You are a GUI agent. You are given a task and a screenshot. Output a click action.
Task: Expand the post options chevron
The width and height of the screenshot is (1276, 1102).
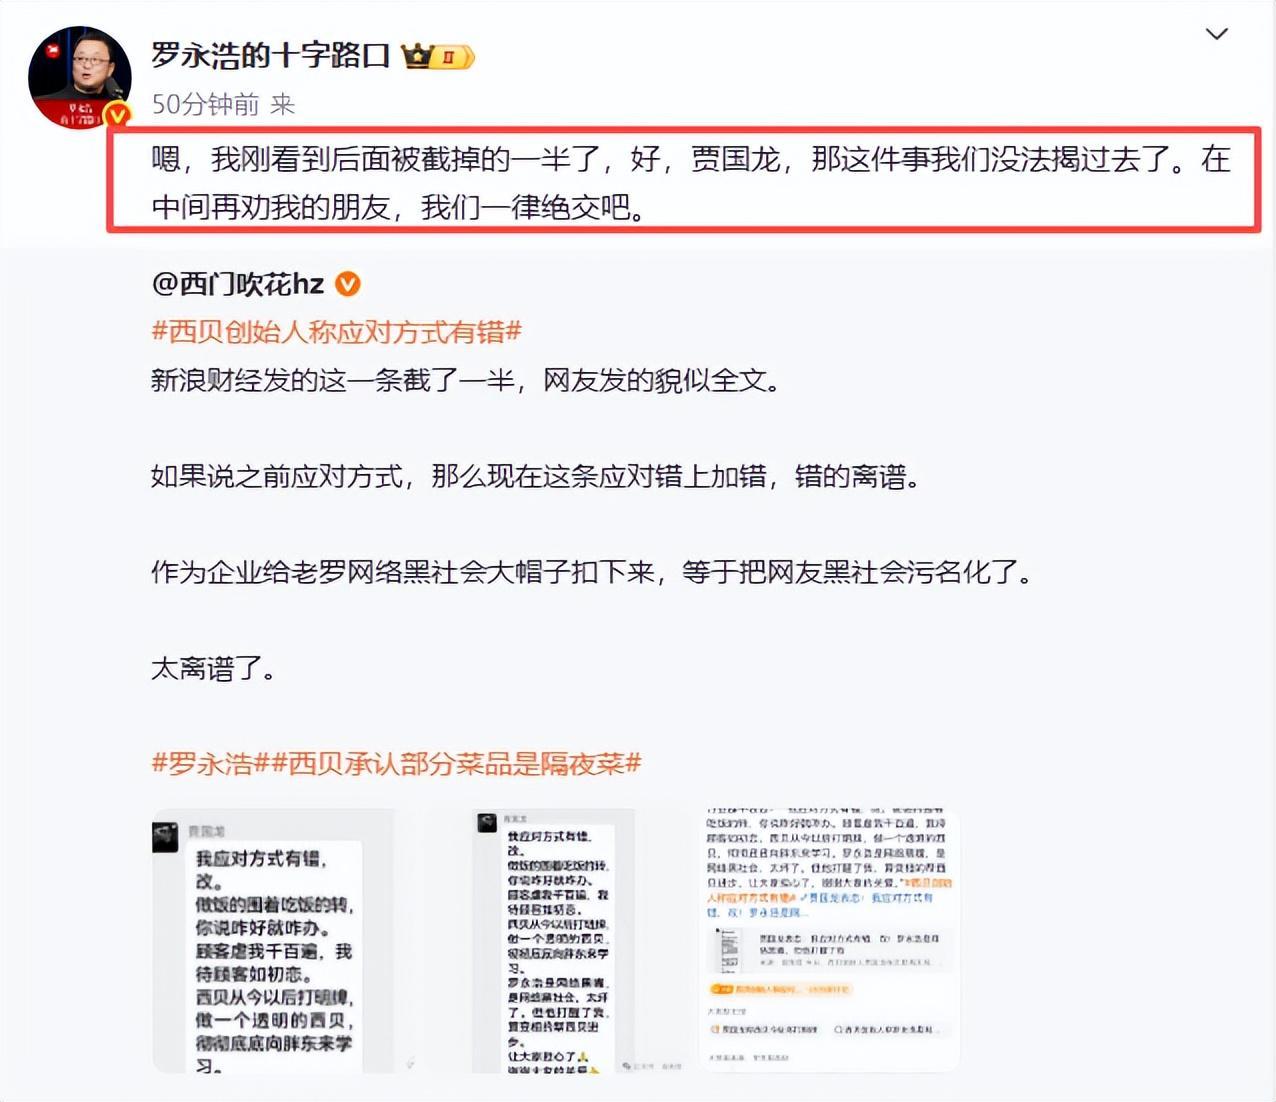[x=1216, y=34]
